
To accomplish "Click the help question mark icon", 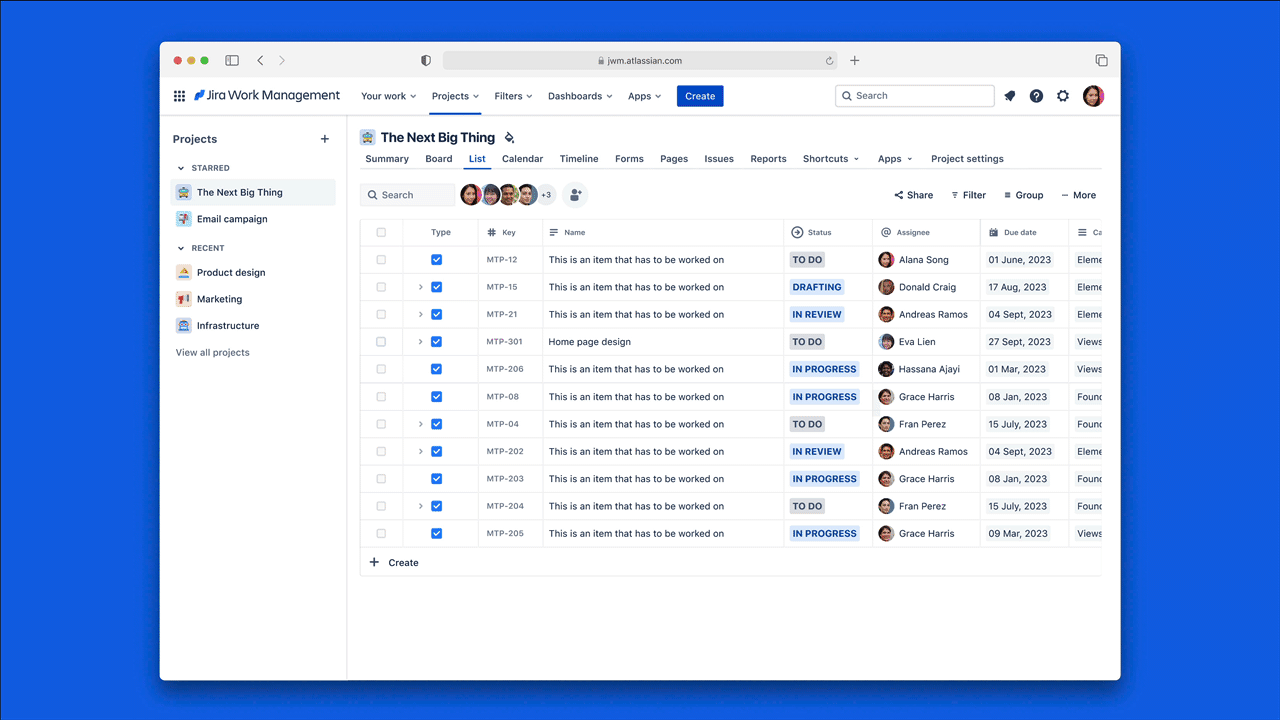I will tap(1036, 96).
